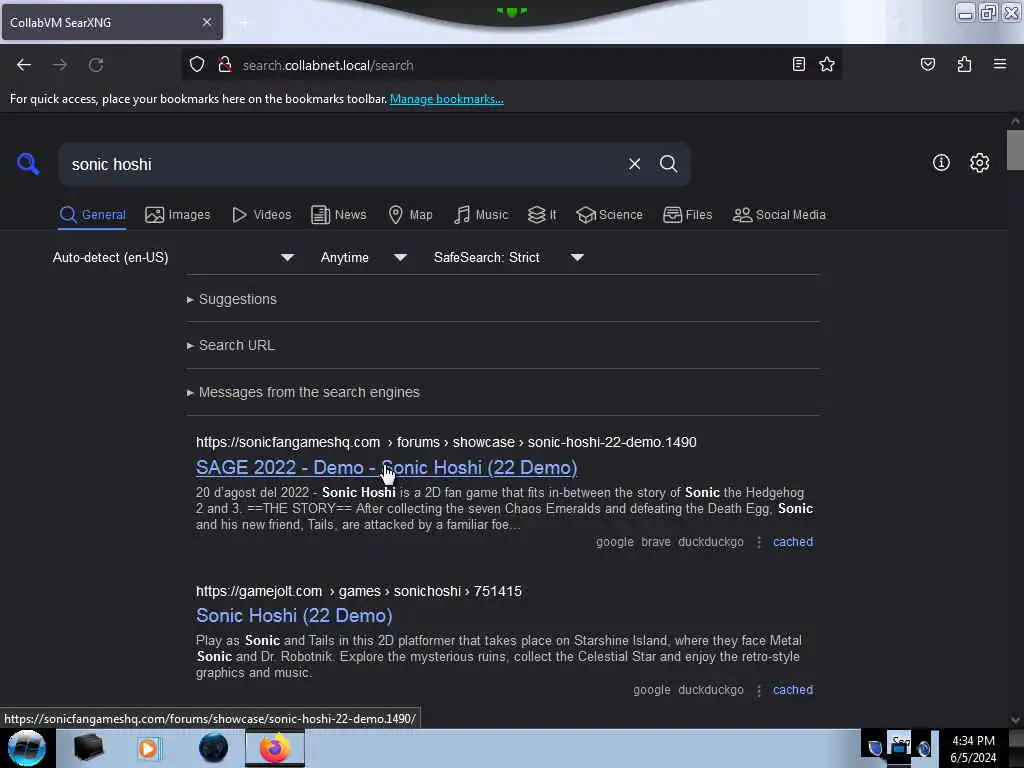Click Firefox icon on taskbar
The height and width of the screenshot is (768, 1024).
click(x=275, y=748)
